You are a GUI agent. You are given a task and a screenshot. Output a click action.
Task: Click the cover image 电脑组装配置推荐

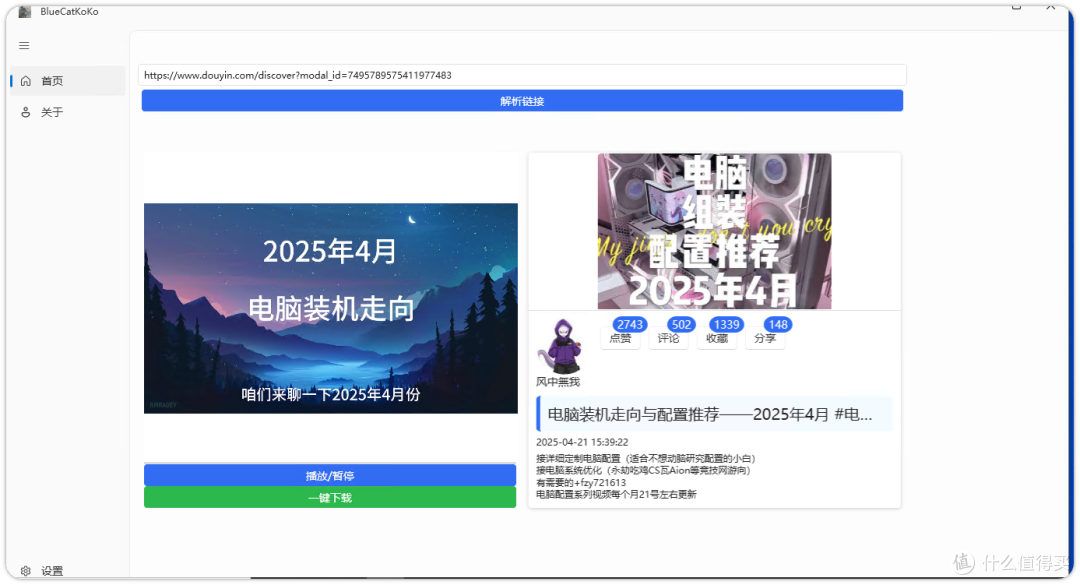pos(714,231)
